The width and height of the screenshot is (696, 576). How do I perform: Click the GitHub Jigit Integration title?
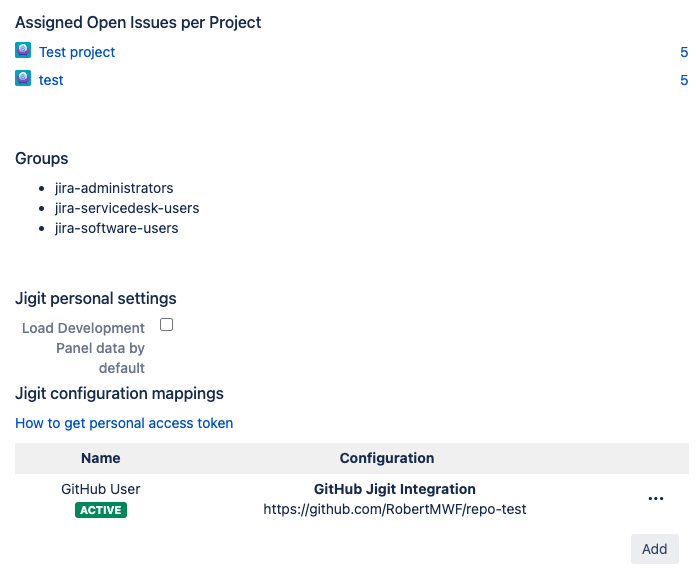(394, 489)
